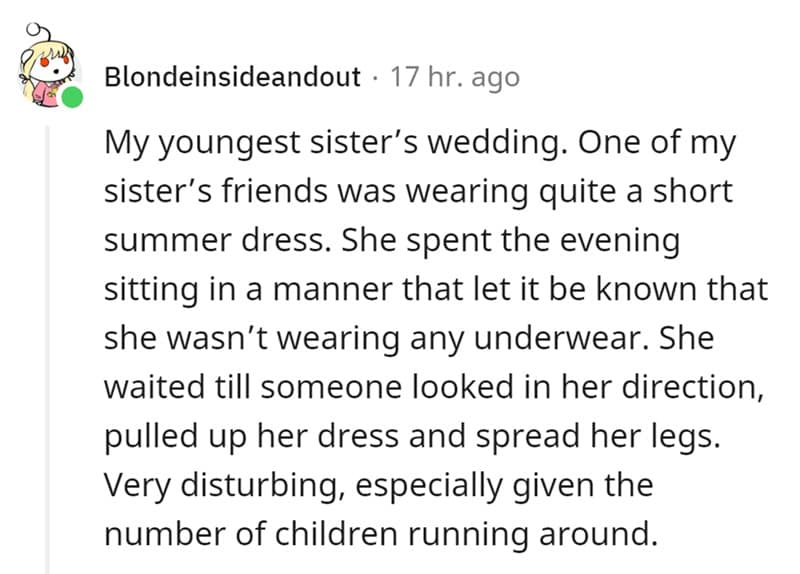Viewport: 800px width, 574px height.
Task: Click the '17 hr. ago' timestamp
Action: [454, 77]
